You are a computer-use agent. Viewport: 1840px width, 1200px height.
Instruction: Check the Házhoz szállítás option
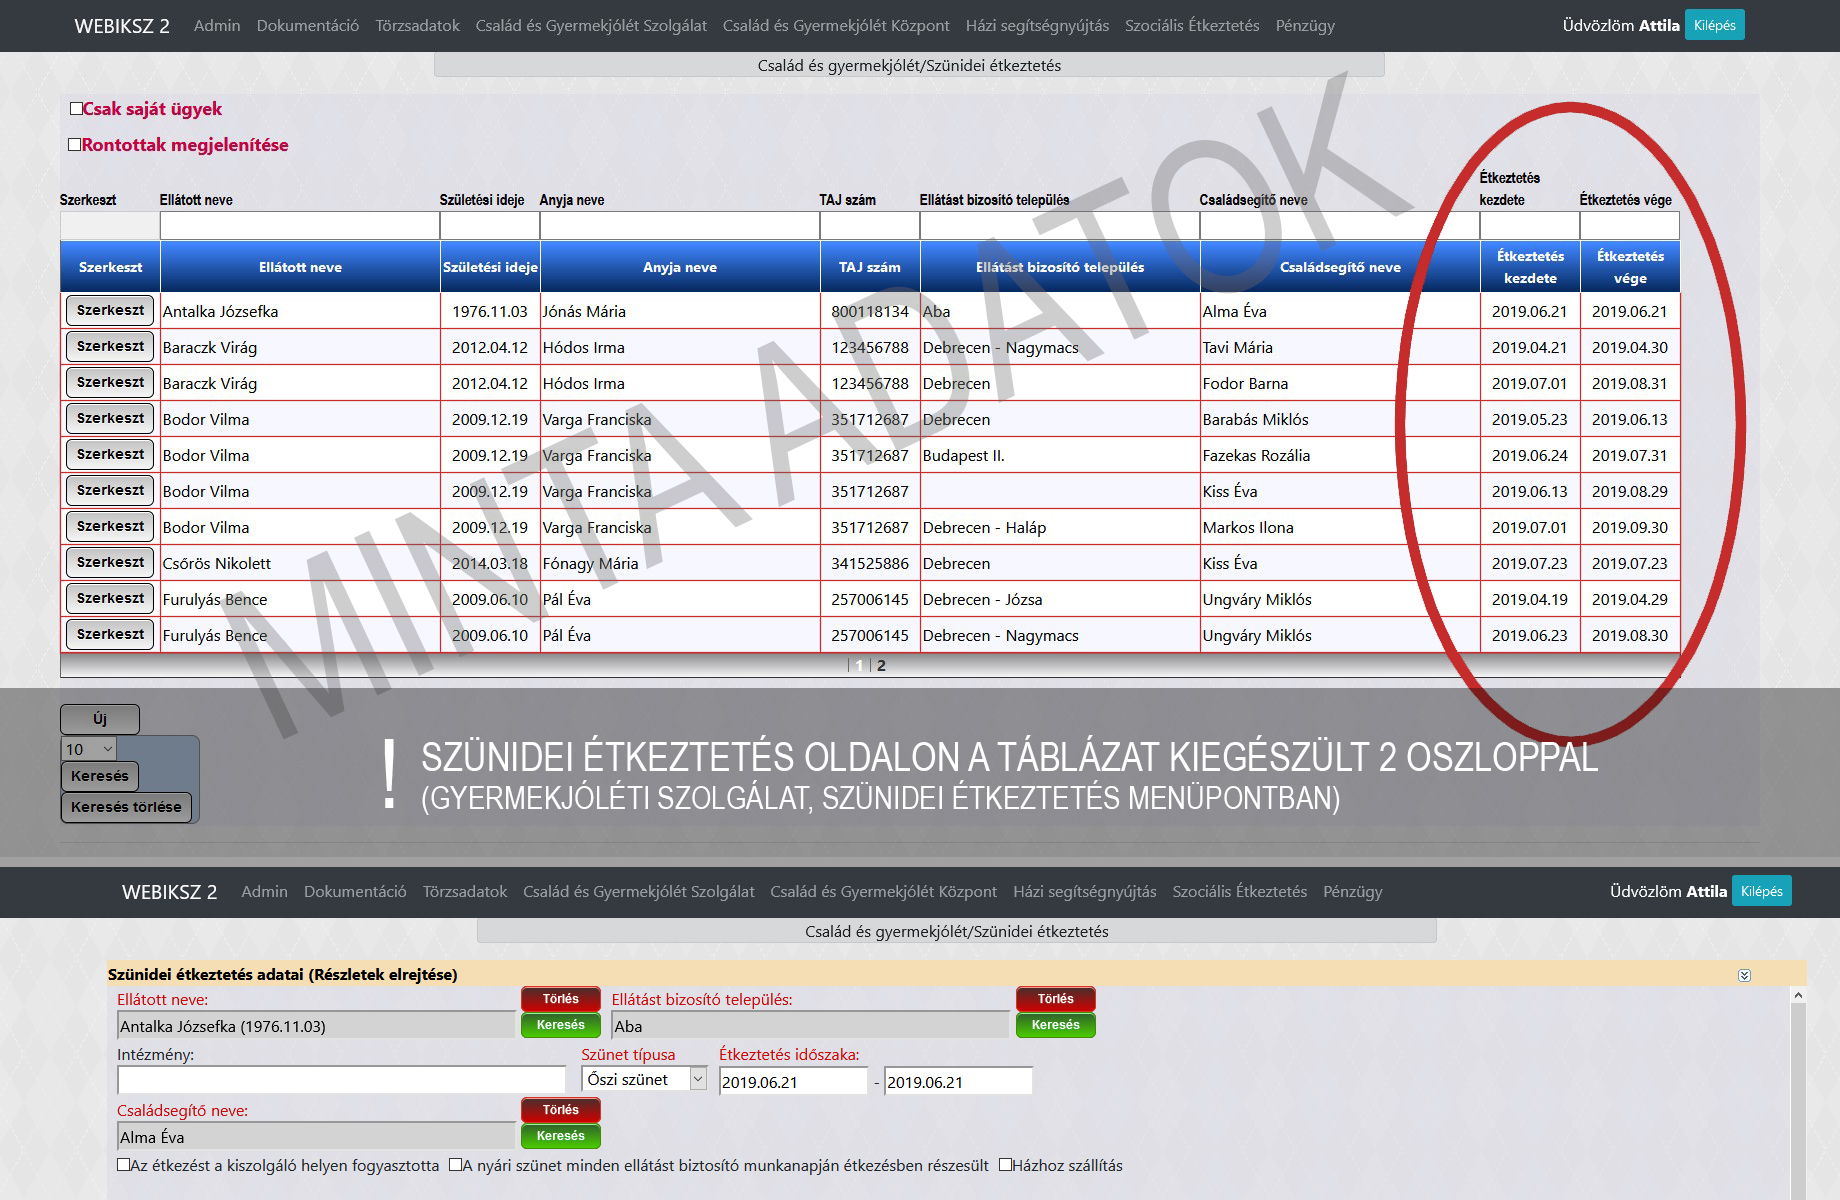pos(1005,1165)
